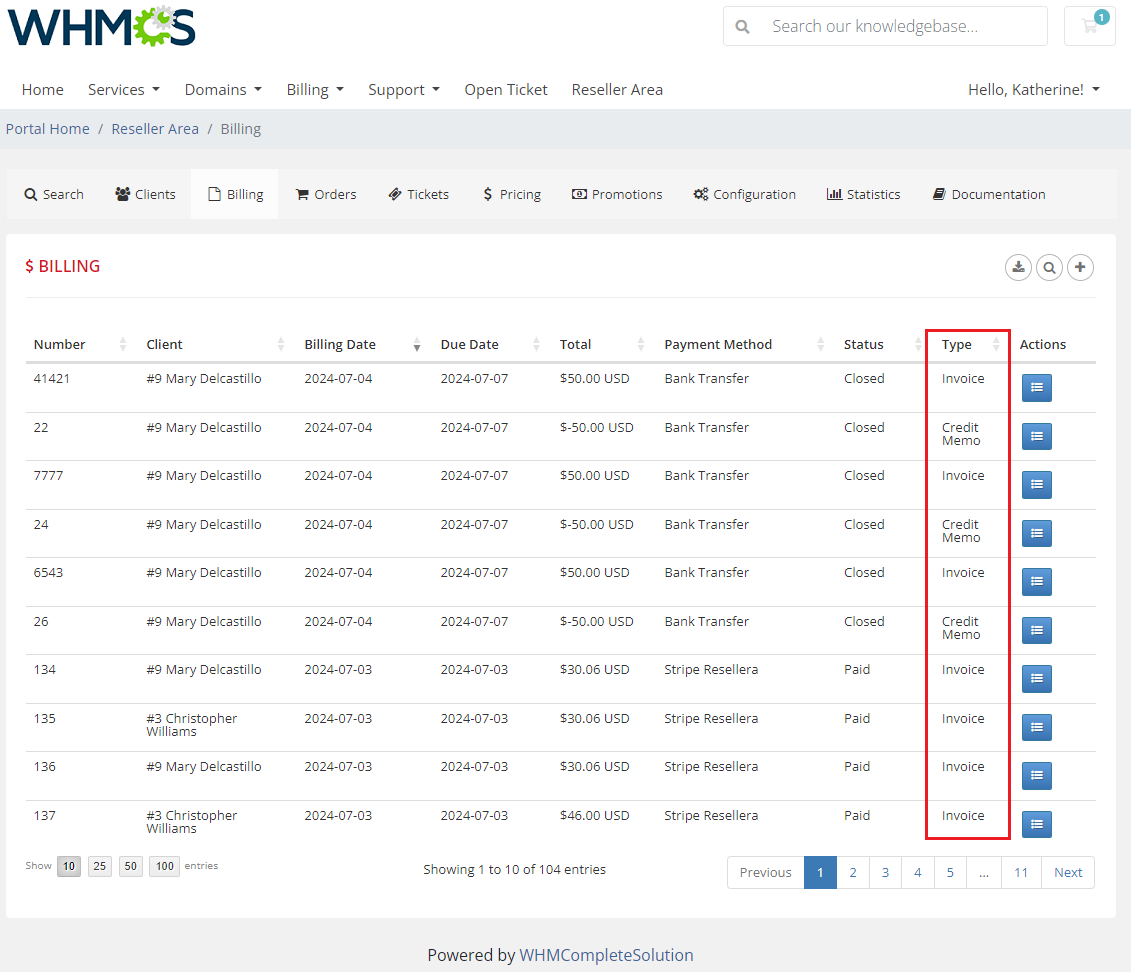The width and height of the screenshot is (1131, 972).
Task: Open the shopping cart icon
Action: [1090, 26]
